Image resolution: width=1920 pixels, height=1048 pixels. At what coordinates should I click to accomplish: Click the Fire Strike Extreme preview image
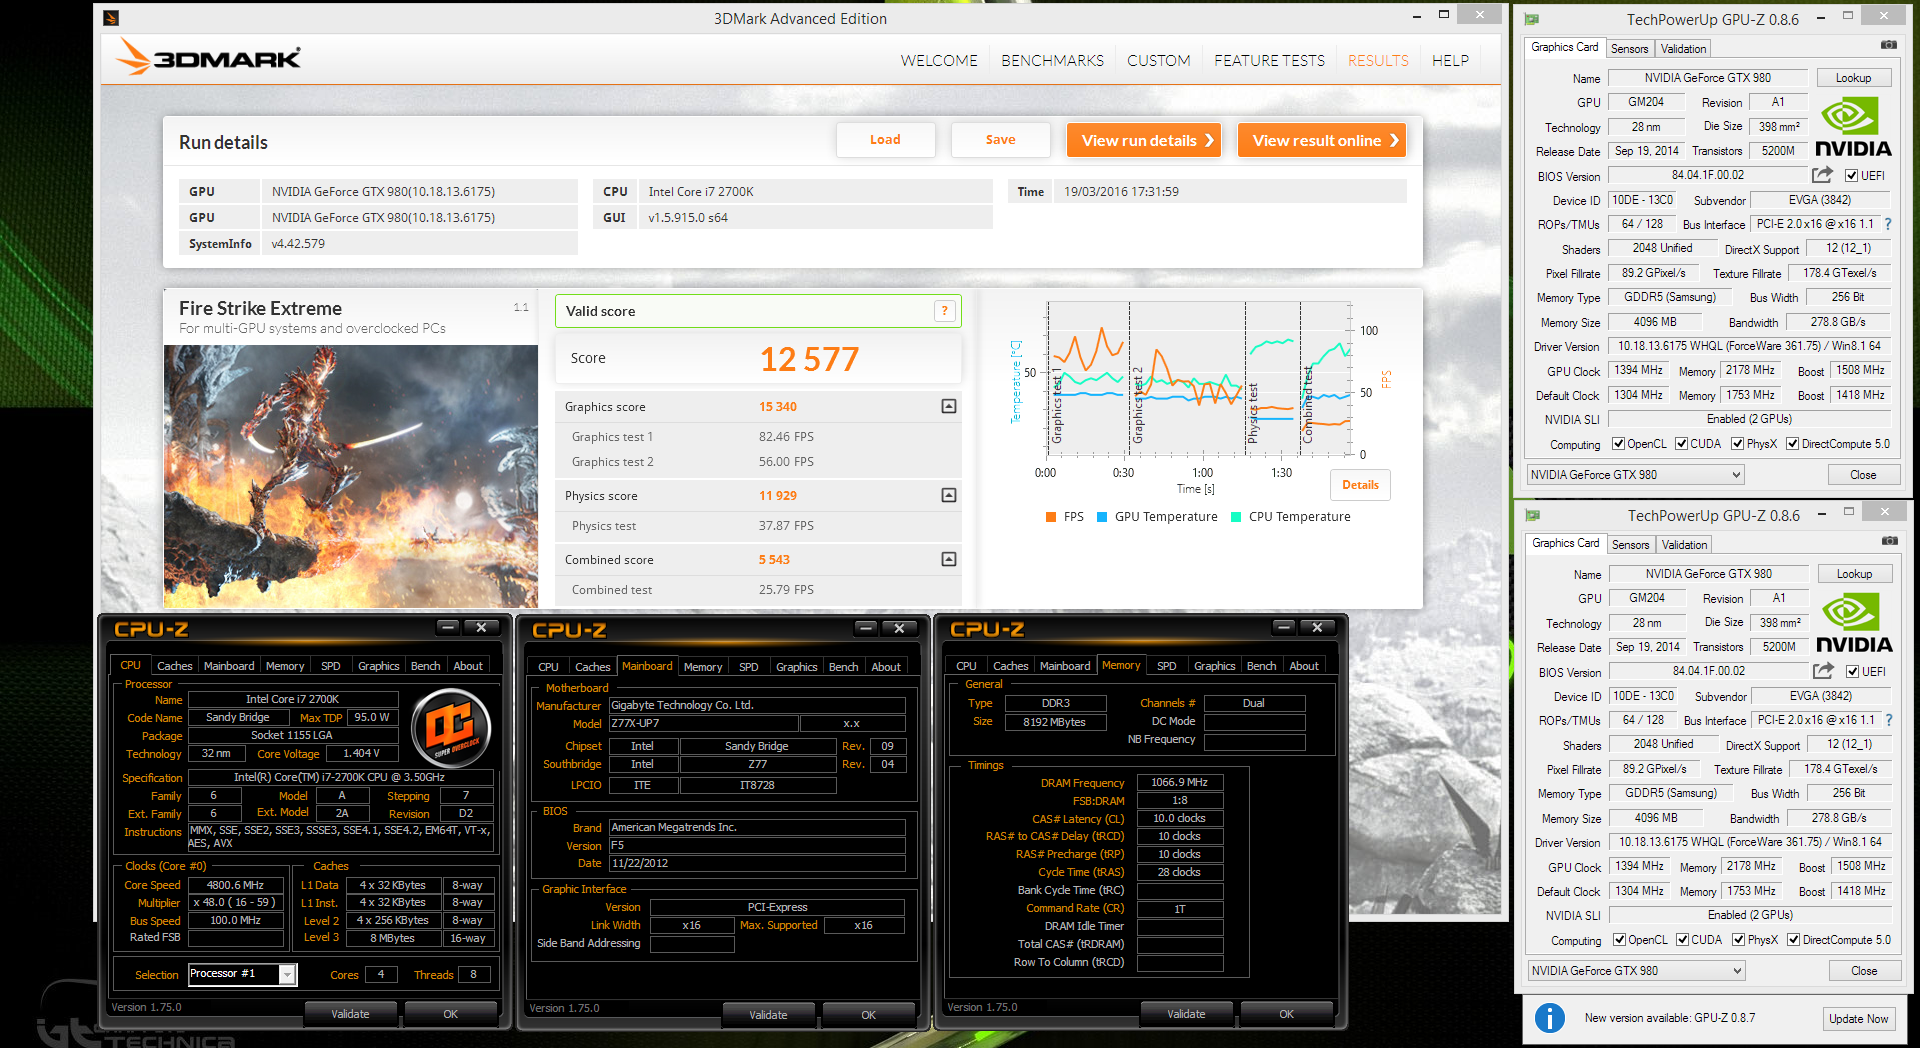coord(351,476)
